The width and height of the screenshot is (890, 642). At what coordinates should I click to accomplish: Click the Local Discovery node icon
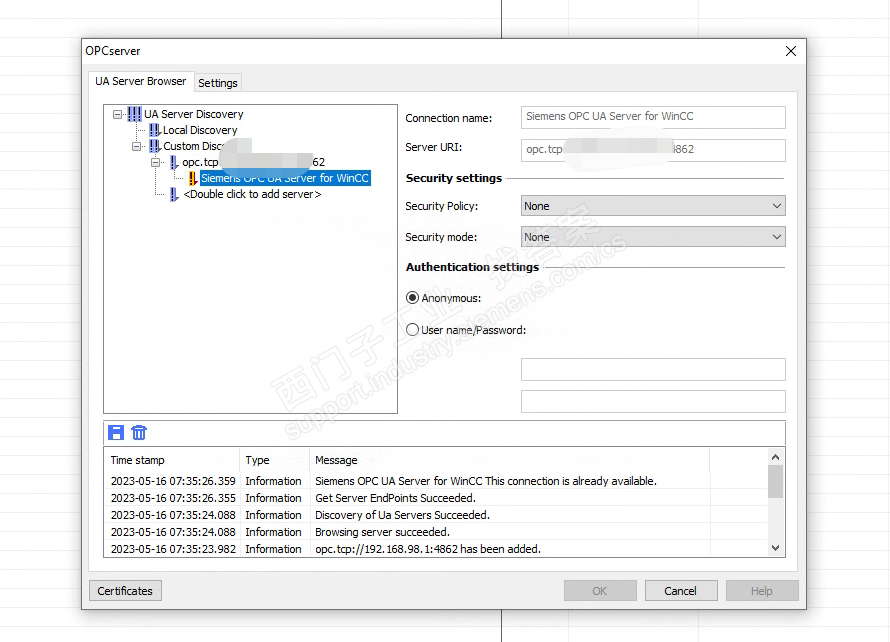(x=154, y=130)
